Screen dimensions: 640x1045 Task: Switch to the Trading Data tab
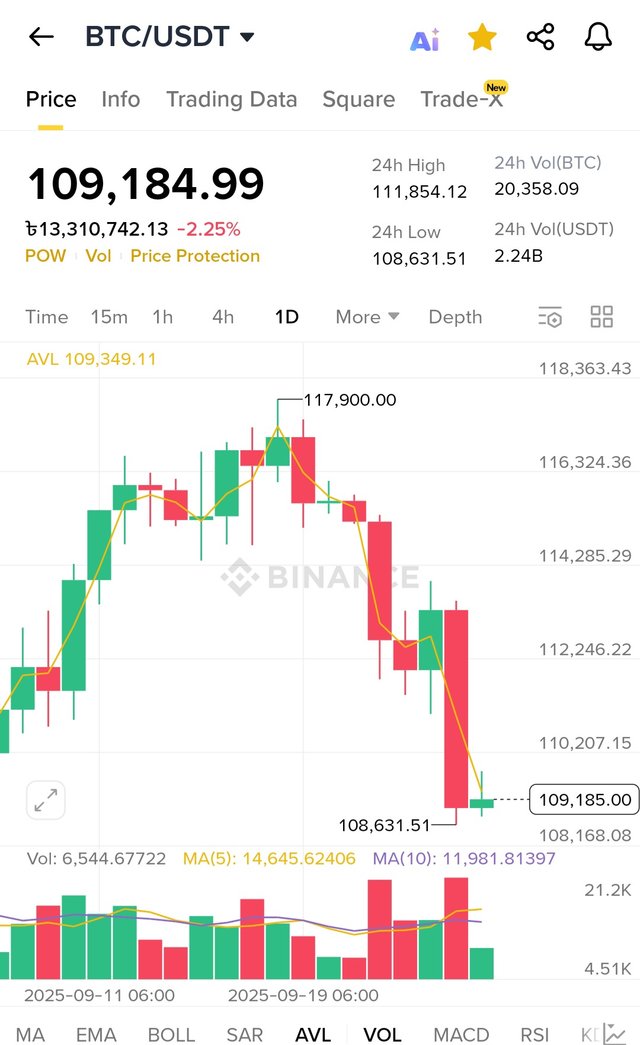[231, 99]
